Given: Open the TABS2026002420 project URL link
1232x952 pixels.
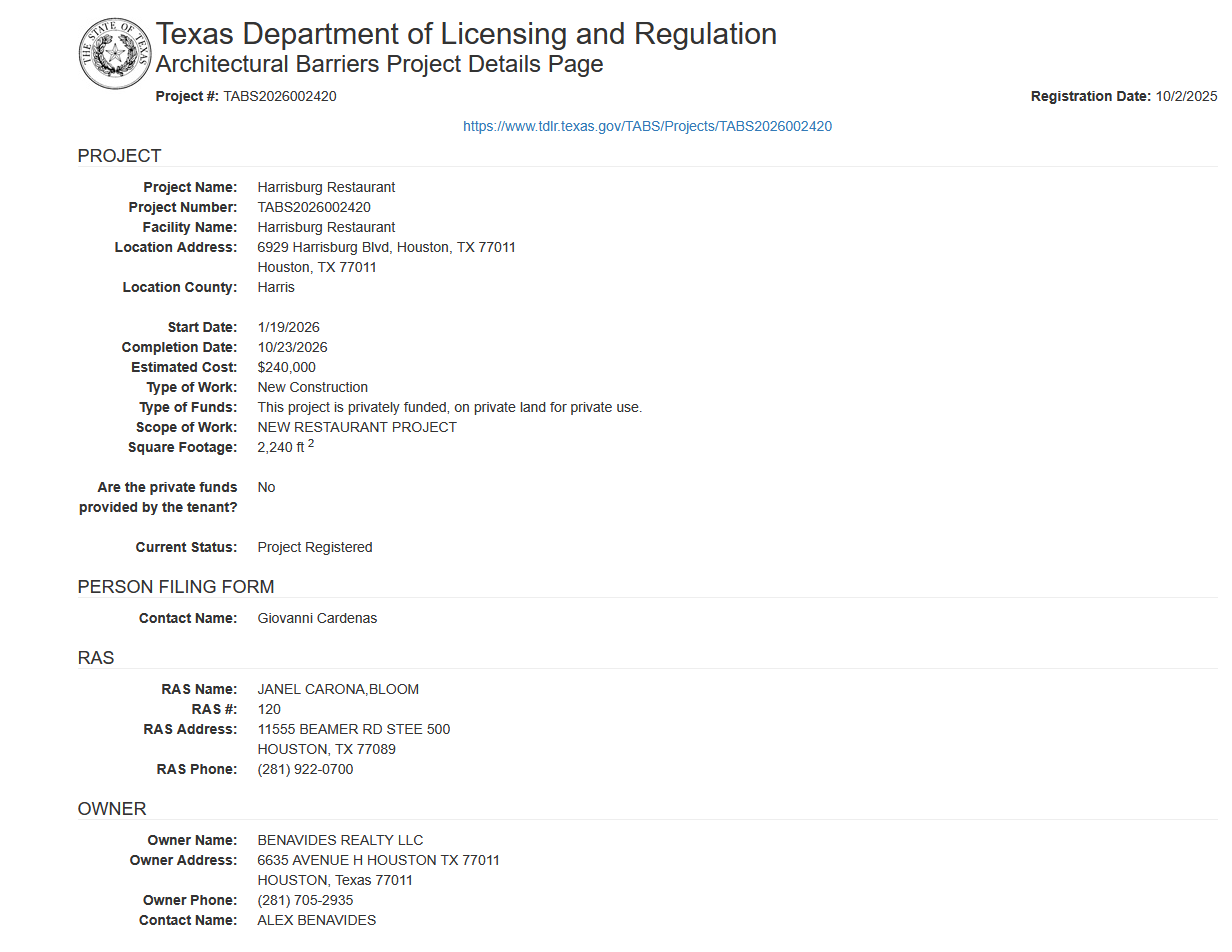Looking at the screenshot, I should [x=647, y=126].
